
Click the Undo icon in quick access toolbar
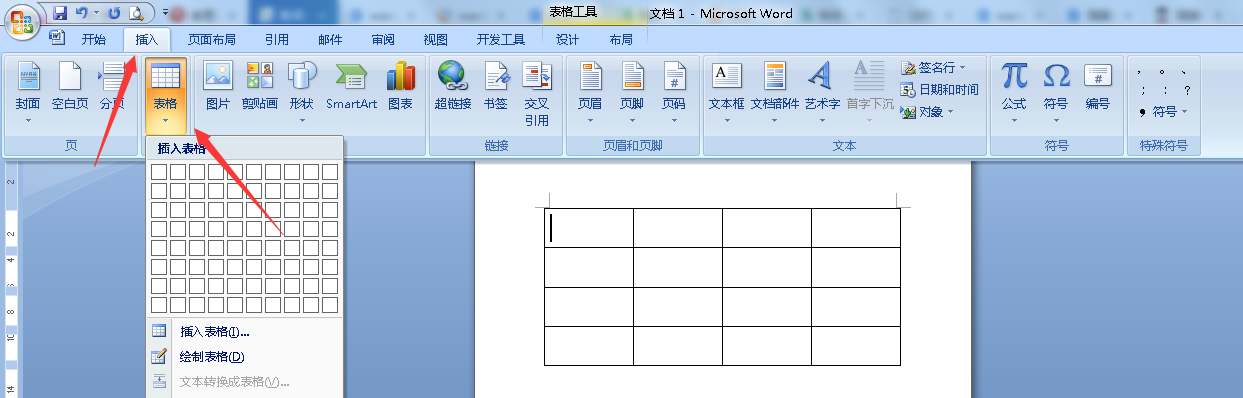[x=81, y=13]
